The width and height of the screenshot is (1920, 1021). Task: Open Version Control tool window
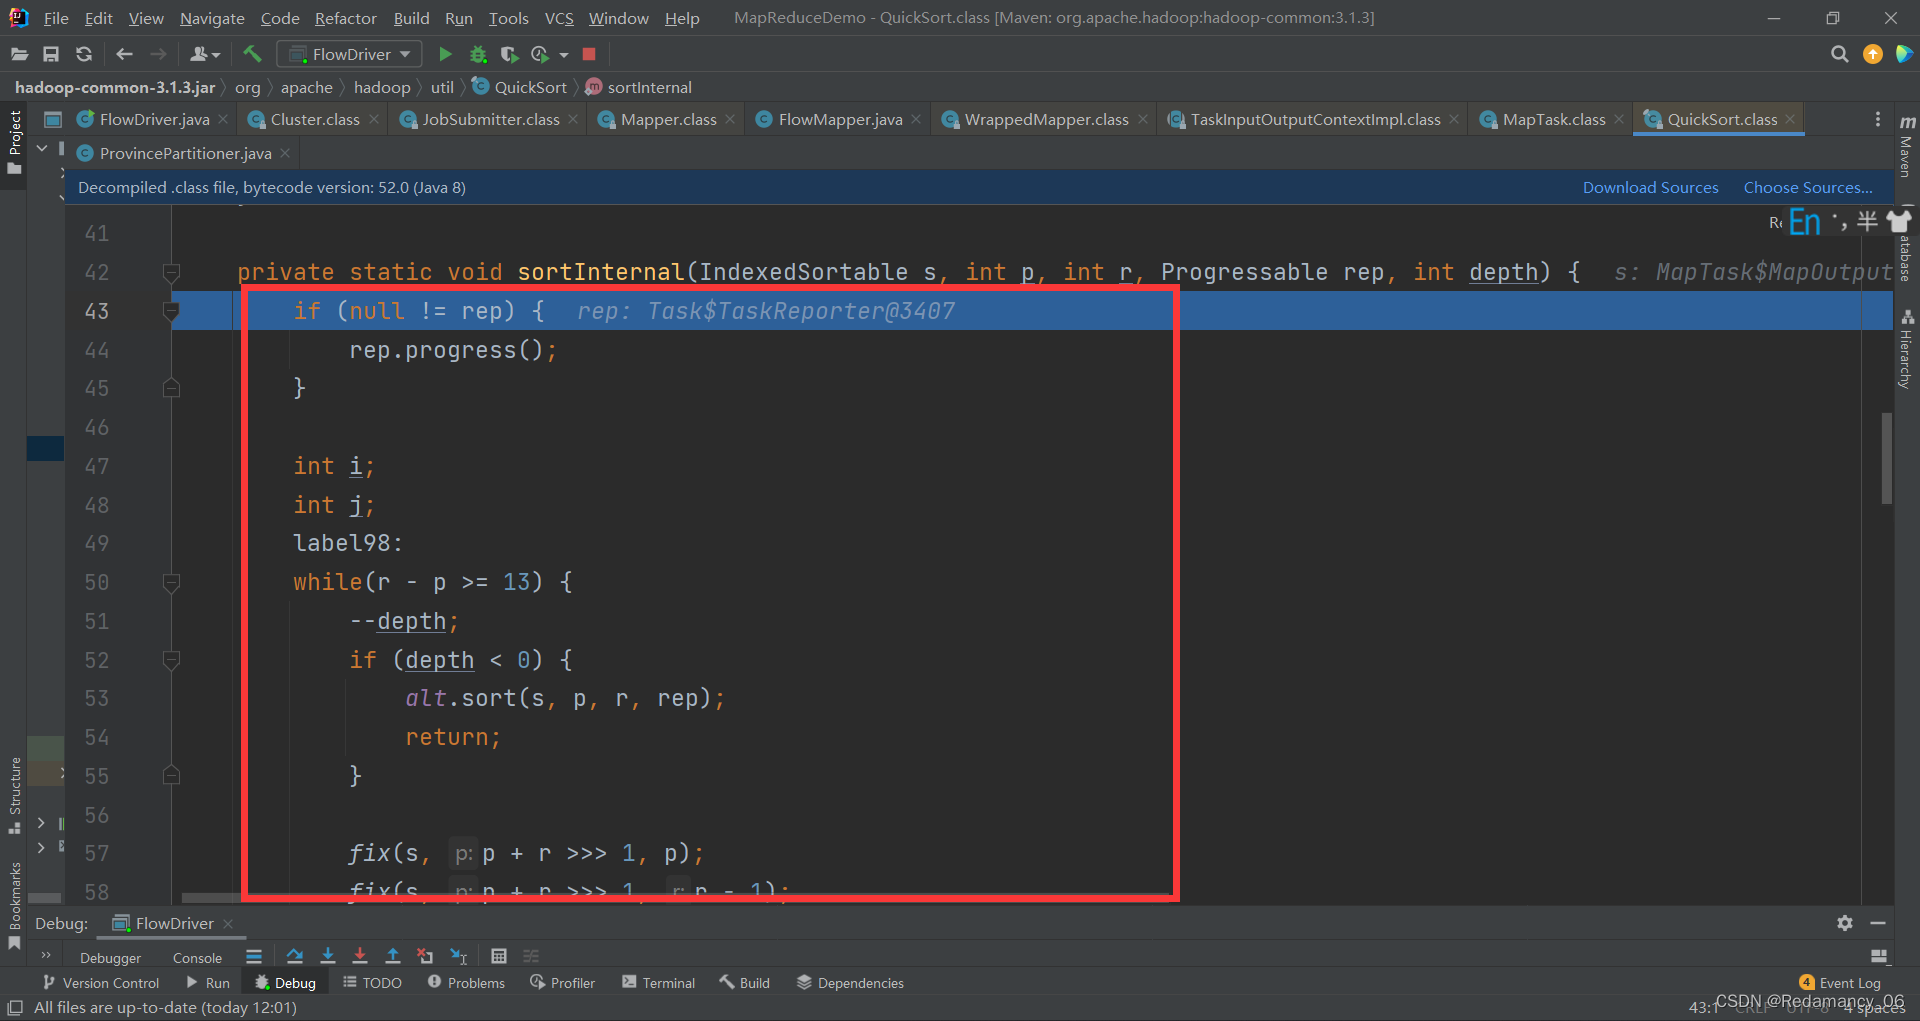click(x=100, y=983)
